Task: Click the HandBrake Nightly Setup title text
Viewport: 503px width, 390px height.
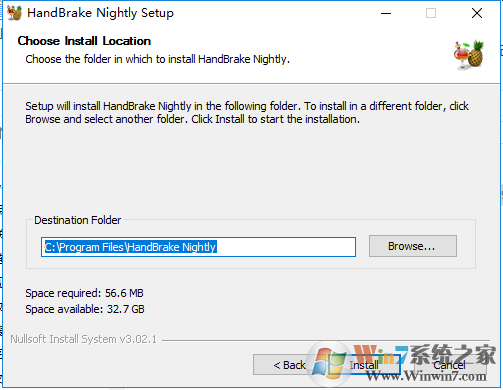Action: [x=100, y=13]
